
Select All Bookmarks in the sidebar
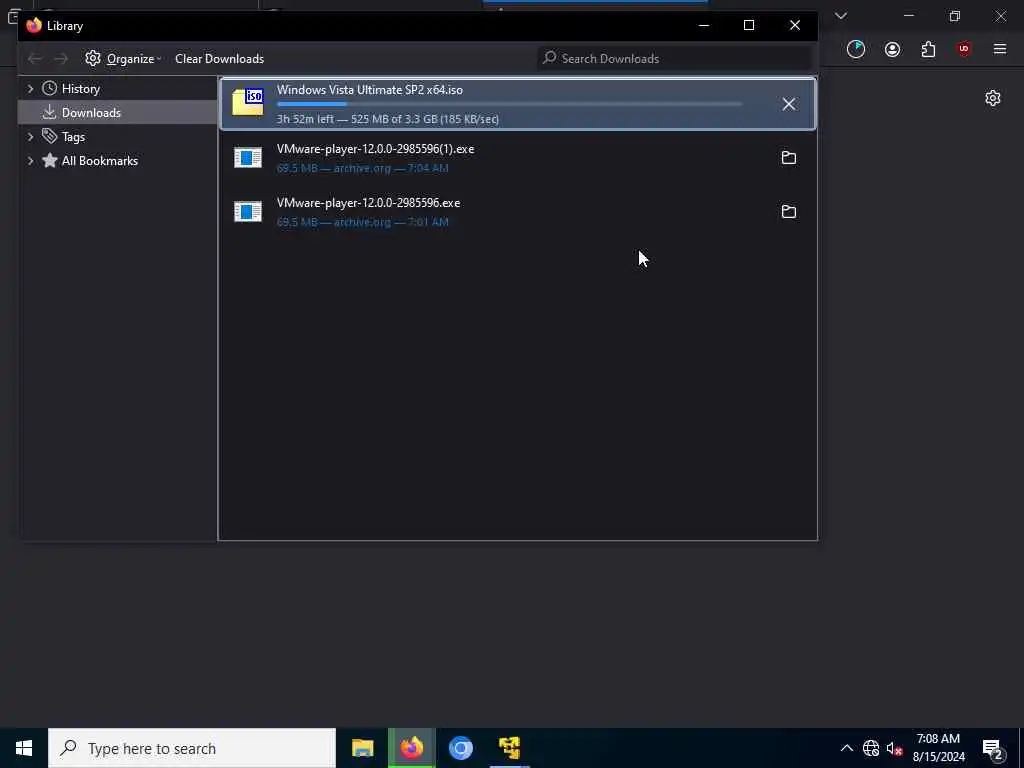(x=99, y=161)
